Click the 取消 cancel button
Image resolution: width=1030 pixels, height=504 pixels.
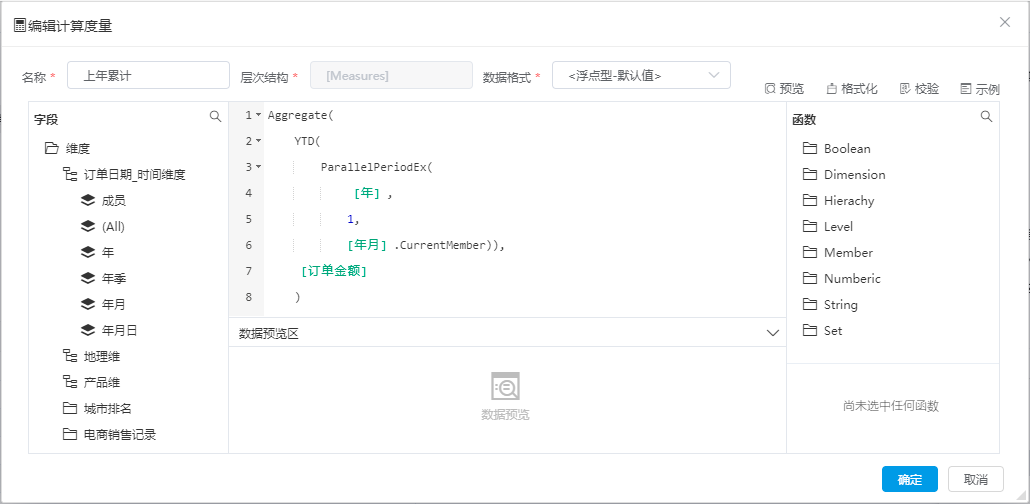pyautogui.click(x=976, y=479)
